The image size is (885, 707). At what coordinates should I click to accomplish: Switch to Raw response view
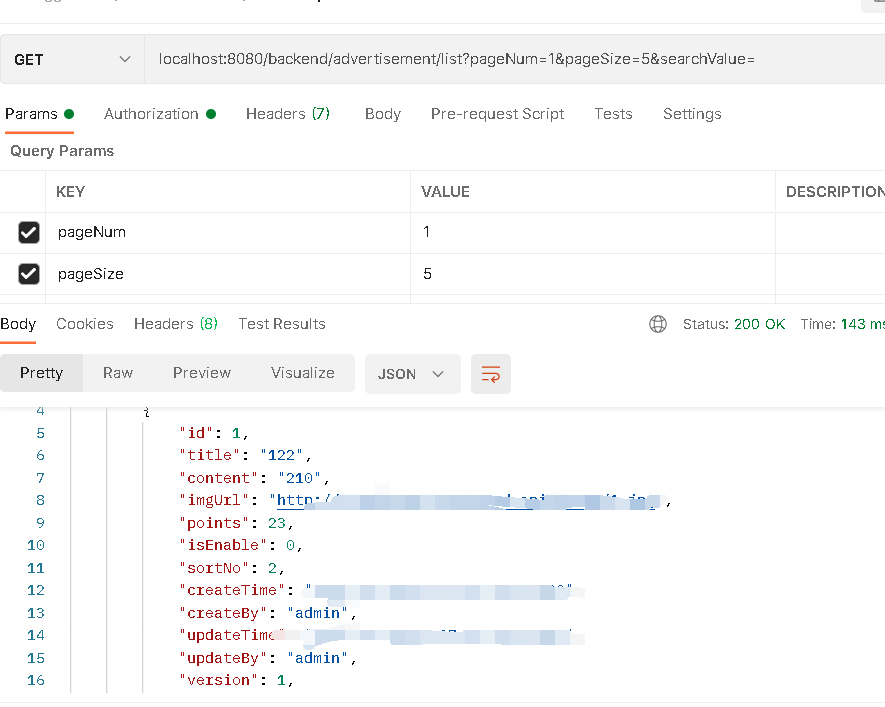(x=117, y=372)
